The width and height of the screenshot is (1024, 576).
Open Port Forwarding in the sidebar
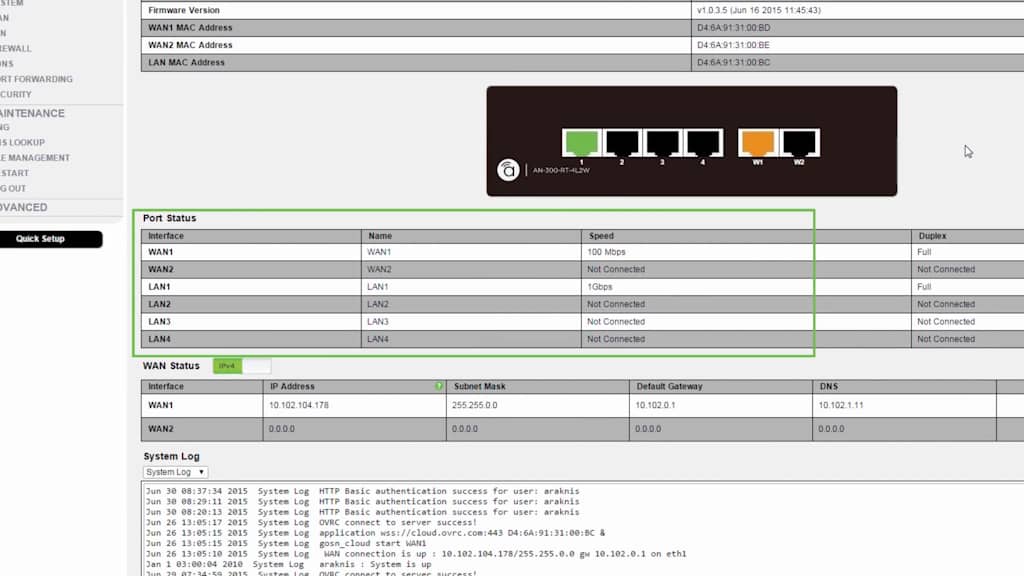click(37, 79)
